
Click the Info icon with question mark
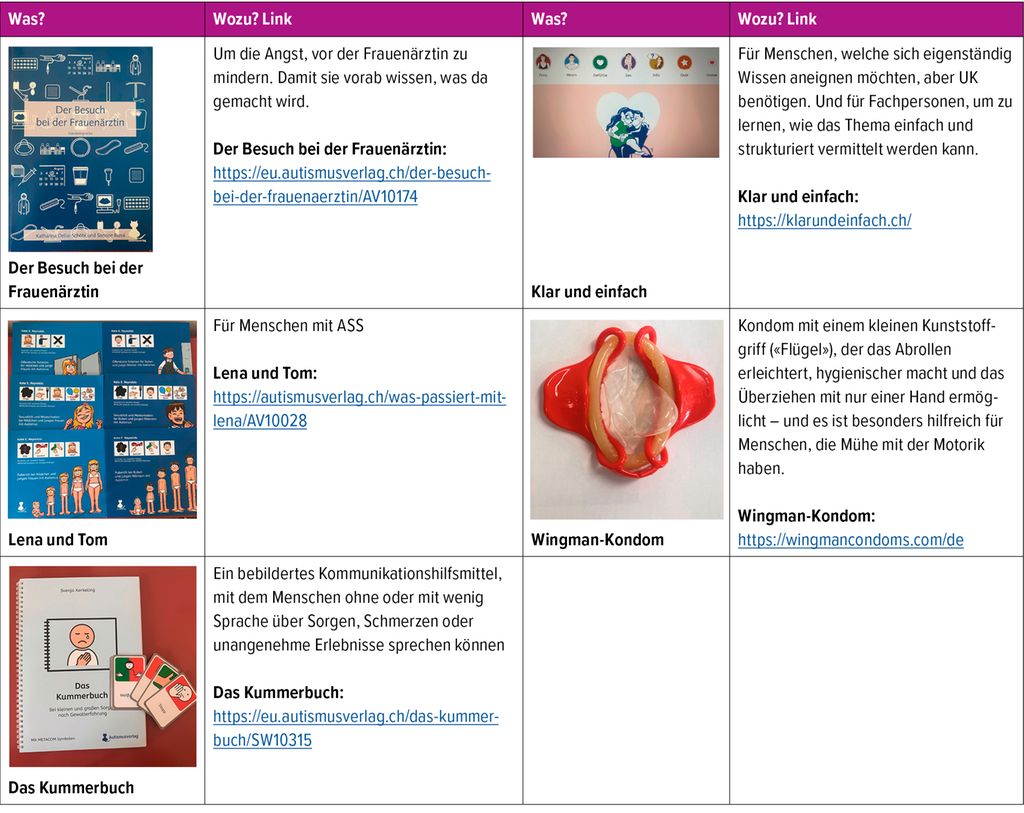[x=657, y=62]
